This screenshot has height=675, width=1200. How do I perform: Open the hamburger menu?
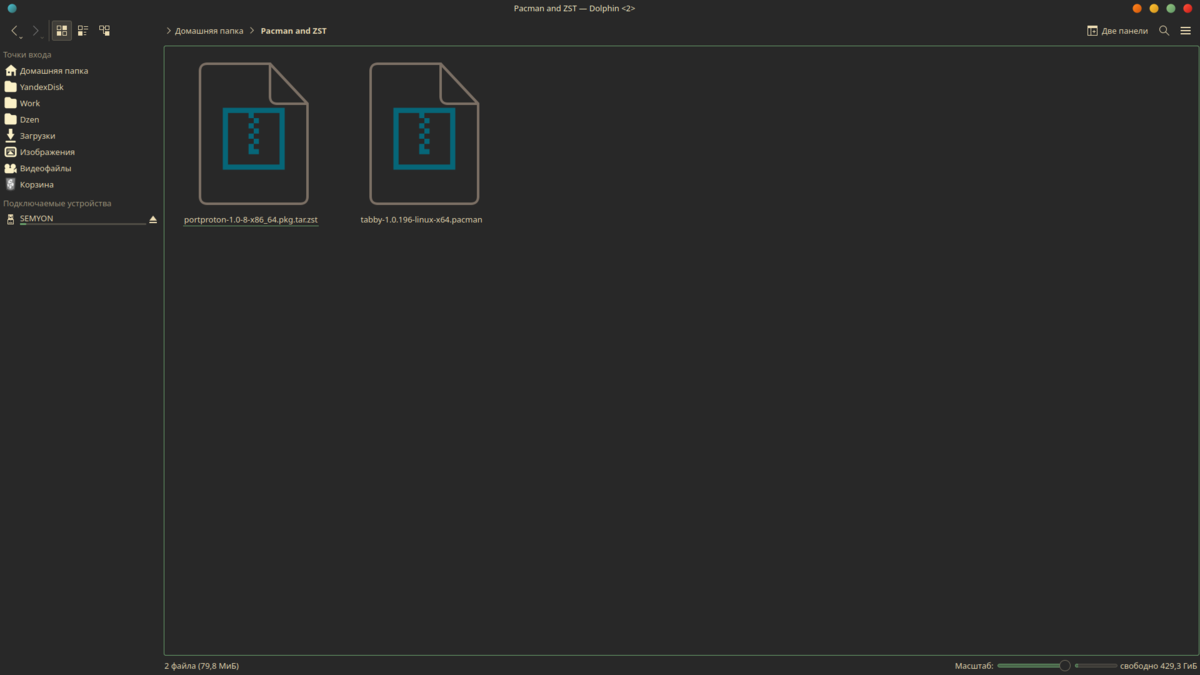tap(1186, 31)
